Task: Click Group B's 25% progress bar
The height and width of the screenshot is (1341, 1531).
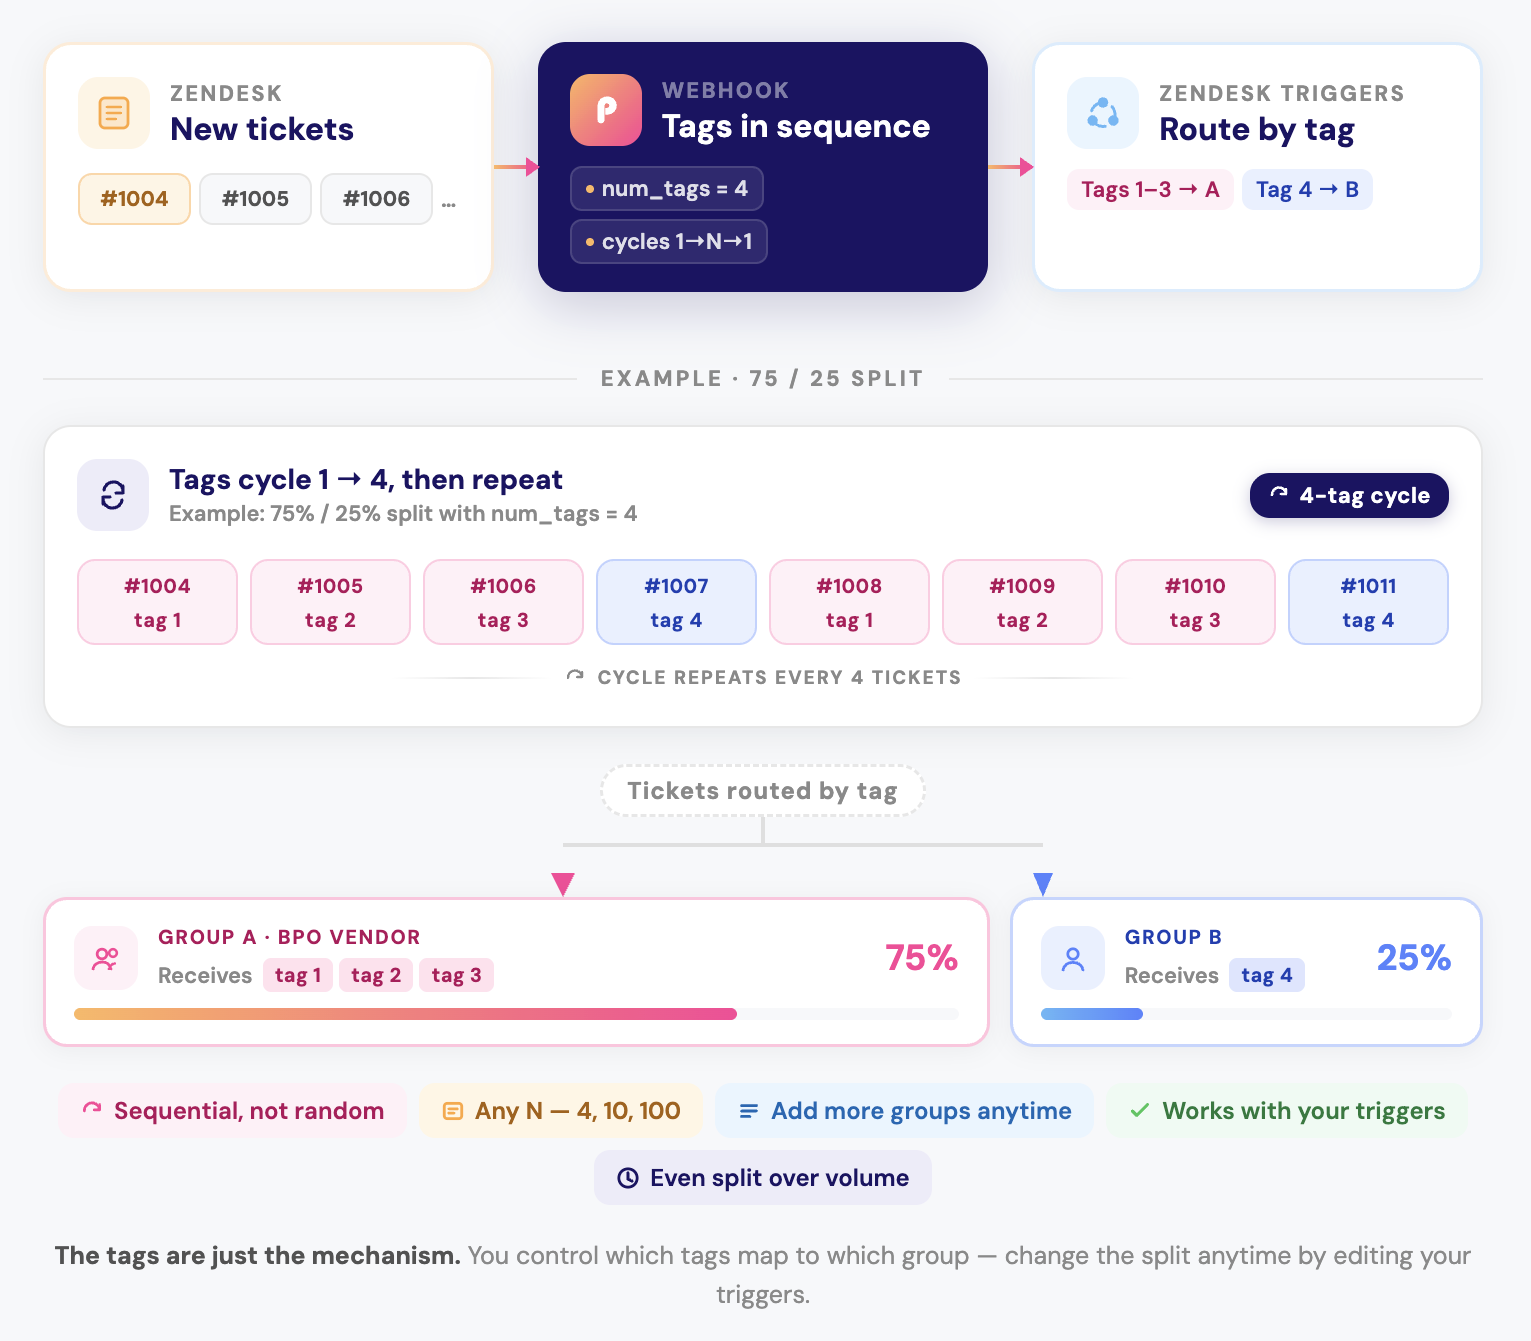Action: tap(1246, 1014)
